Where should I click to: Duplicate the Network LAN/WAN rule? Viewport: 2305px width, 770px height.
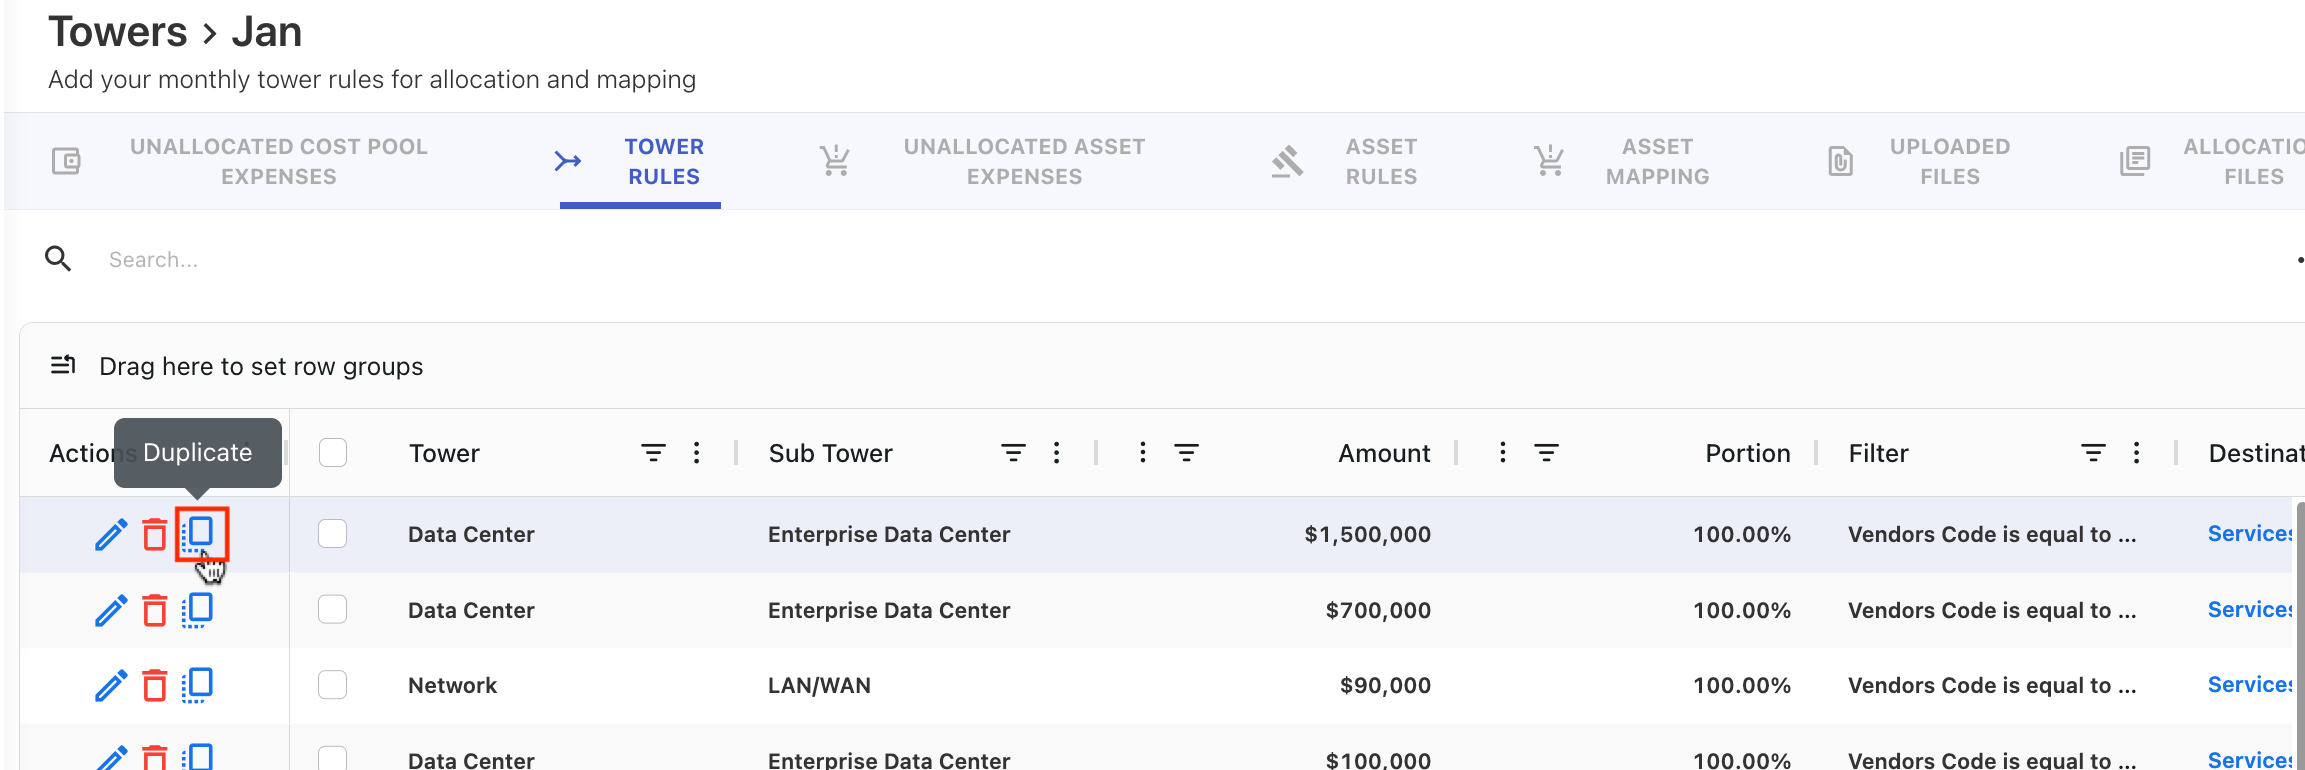click(x=198, y=685)
